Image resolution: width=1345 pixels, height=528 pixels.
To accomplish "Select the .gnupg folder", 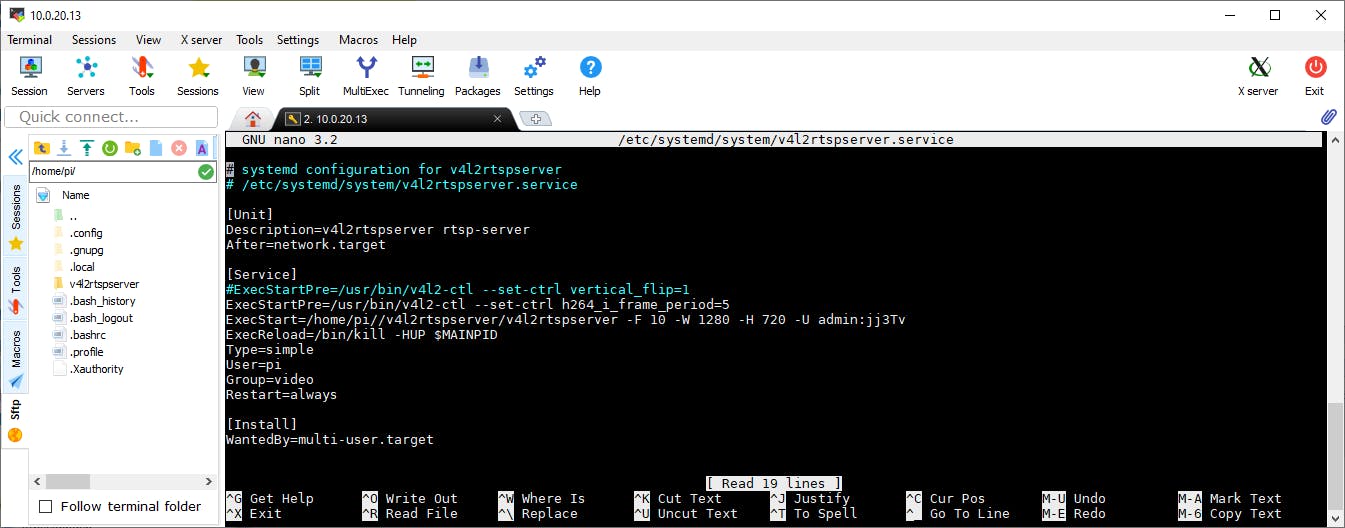I will tap(86, 250).
